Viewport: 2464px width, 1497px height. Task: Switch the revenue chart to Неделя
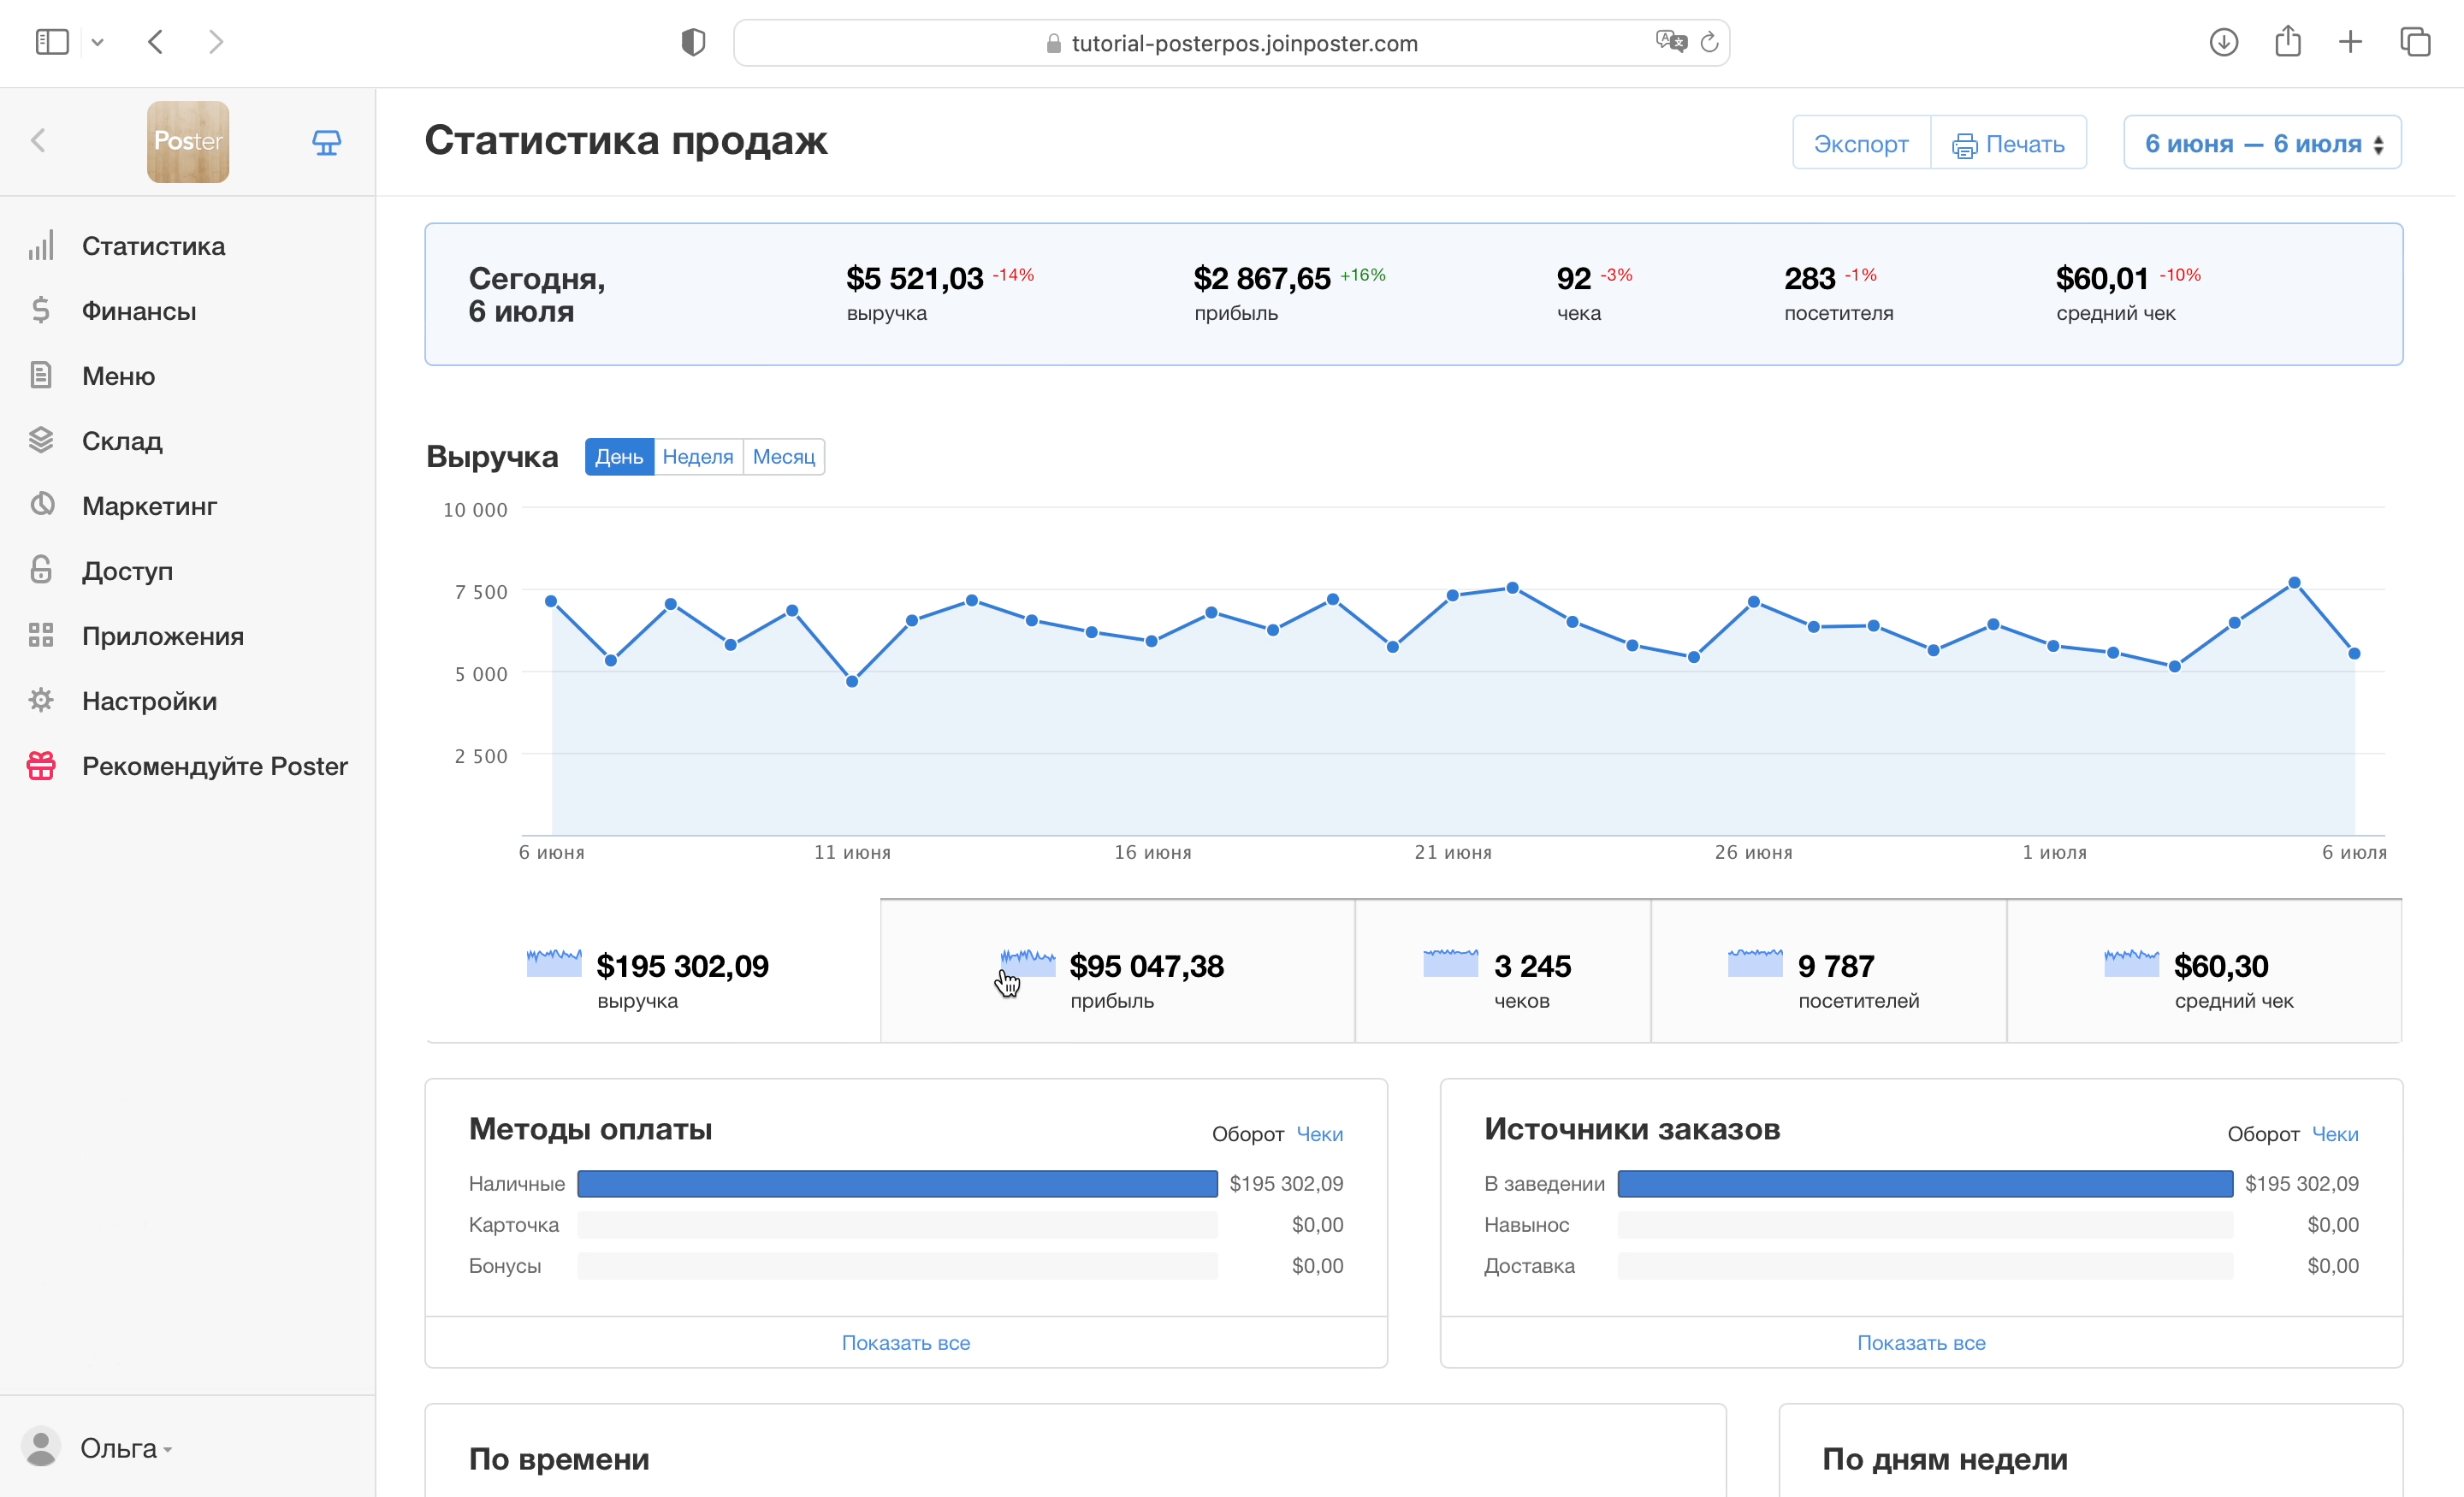(697, 457)
